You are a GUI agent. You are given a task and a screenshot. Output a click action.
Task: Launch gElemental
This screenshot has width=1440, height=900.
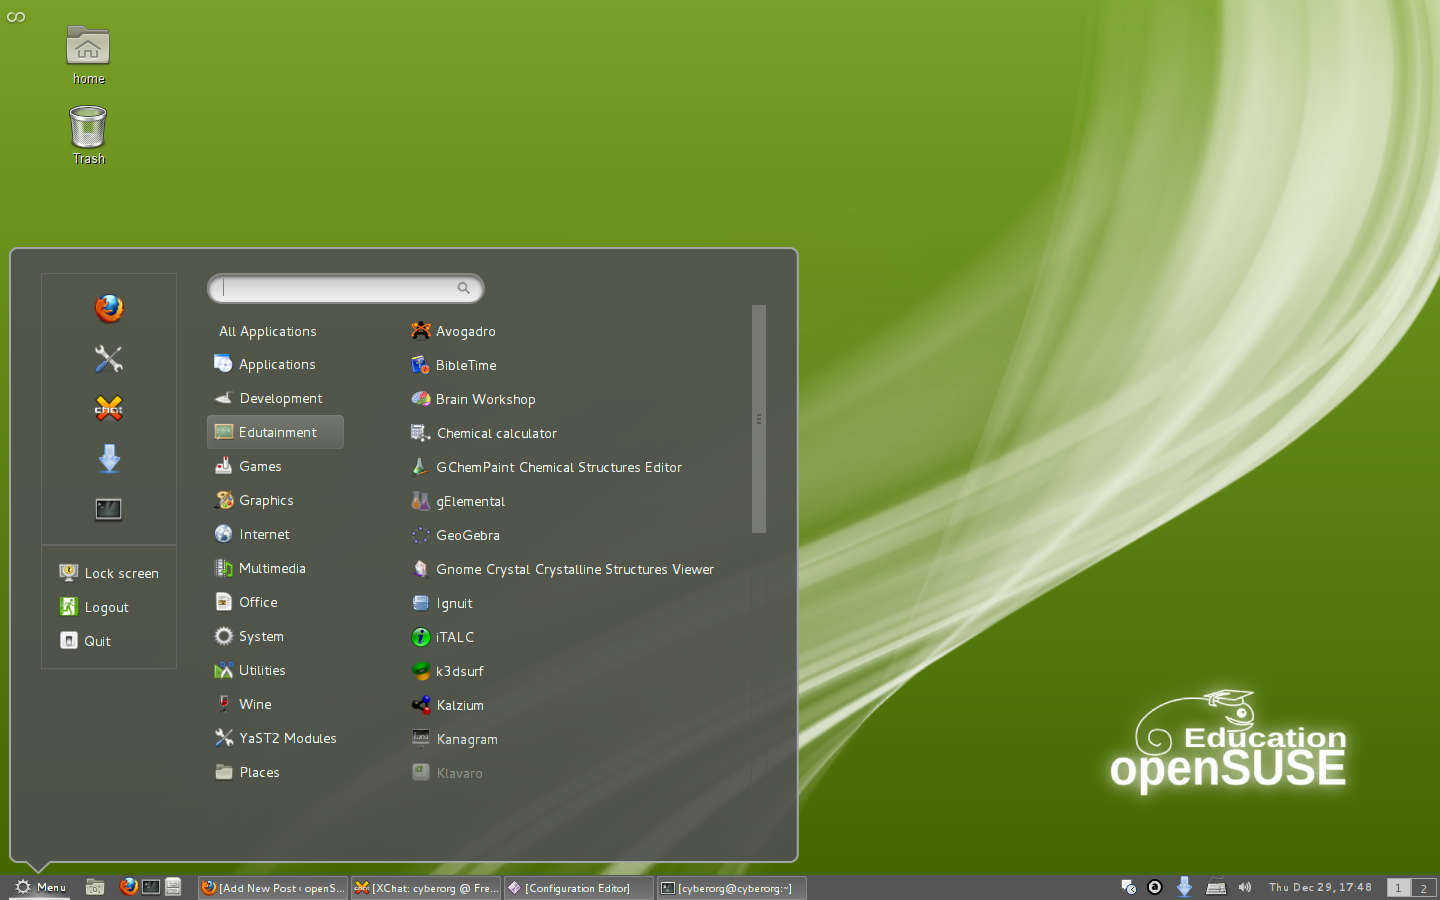[458, 501]
